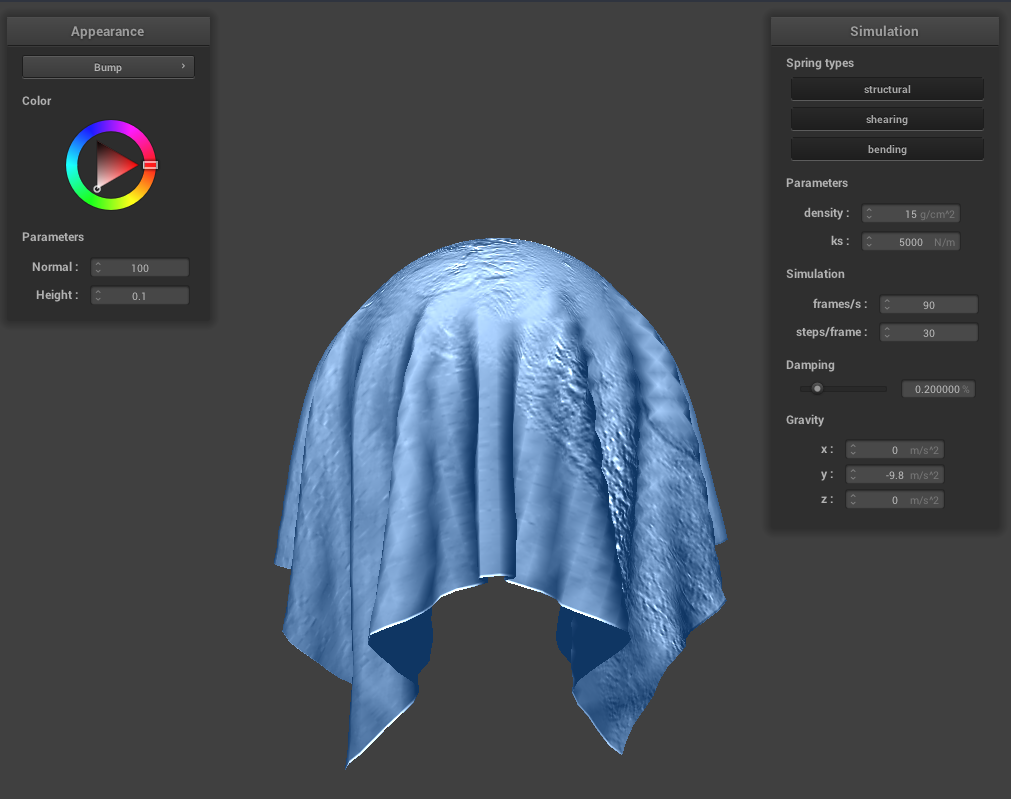Pick a shade in the color triangle

click(x=114, y=165)
